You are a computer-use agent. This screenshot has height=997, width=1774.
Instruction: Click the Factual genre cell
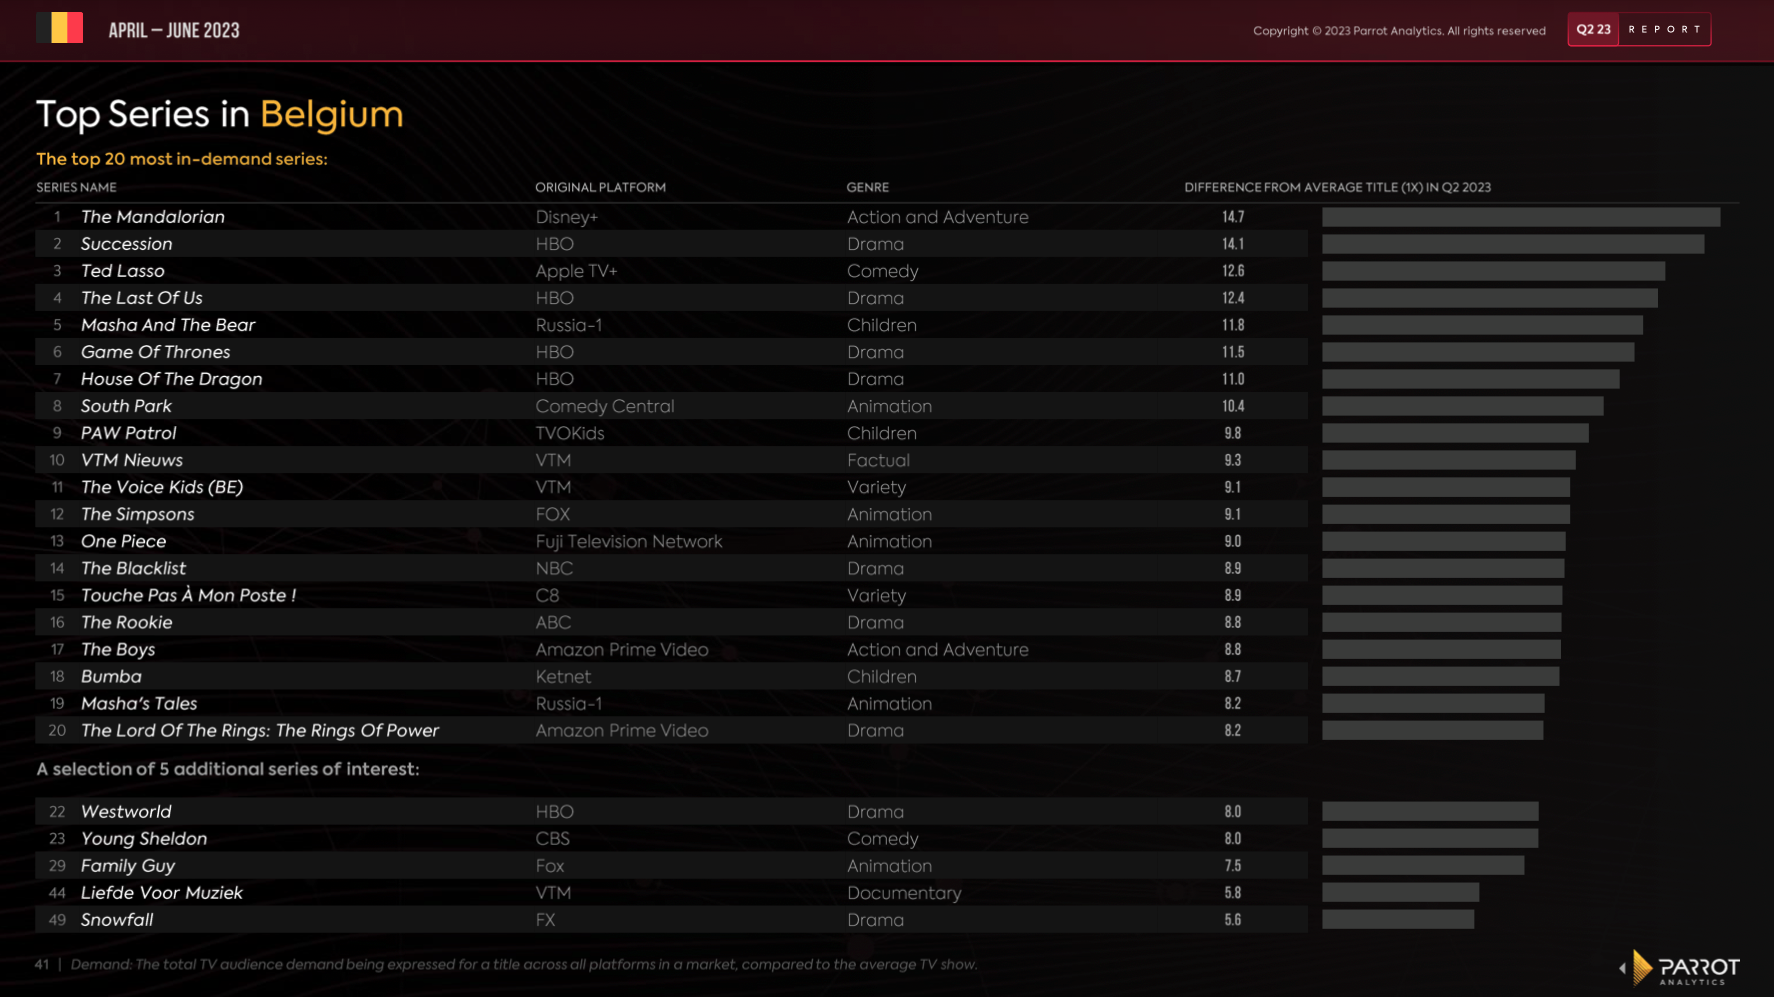pos(878,460)
